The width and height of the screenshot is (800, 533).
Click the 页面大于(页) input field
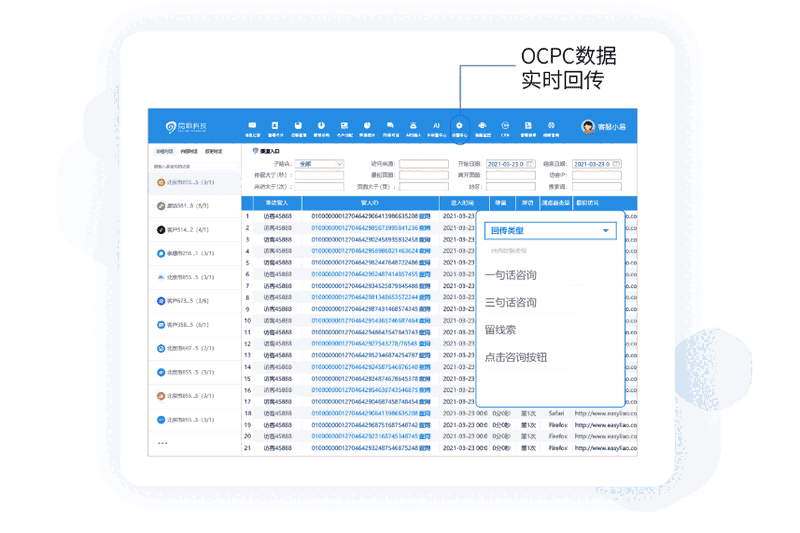pos(423,187)
